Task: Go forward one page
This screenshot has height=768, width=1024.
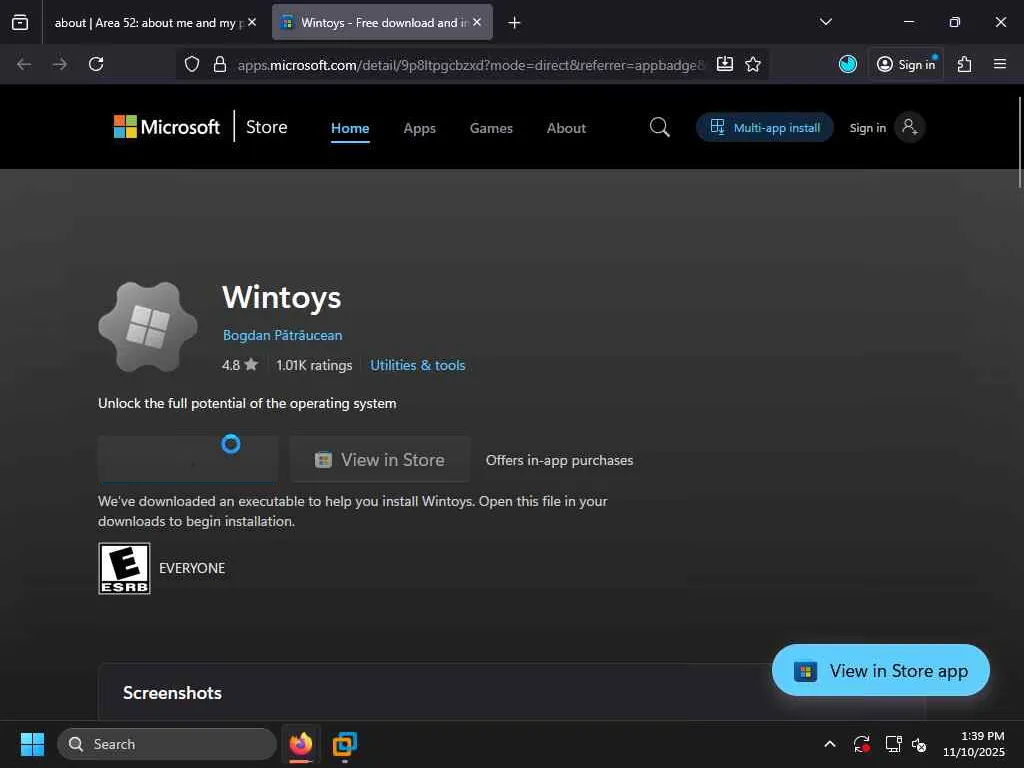Action: click(x=60, y=64)
